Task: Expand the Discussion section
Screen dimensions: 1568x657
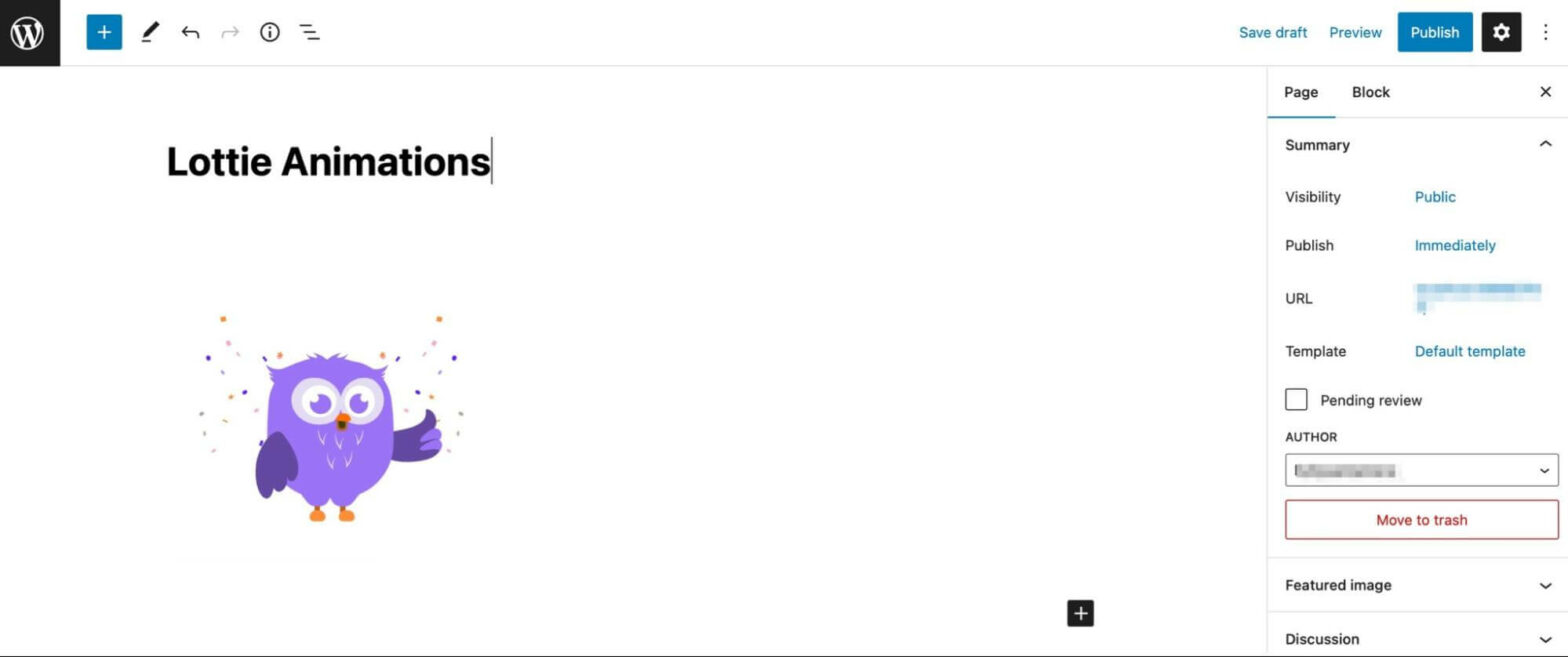Action: point(1546,638)
